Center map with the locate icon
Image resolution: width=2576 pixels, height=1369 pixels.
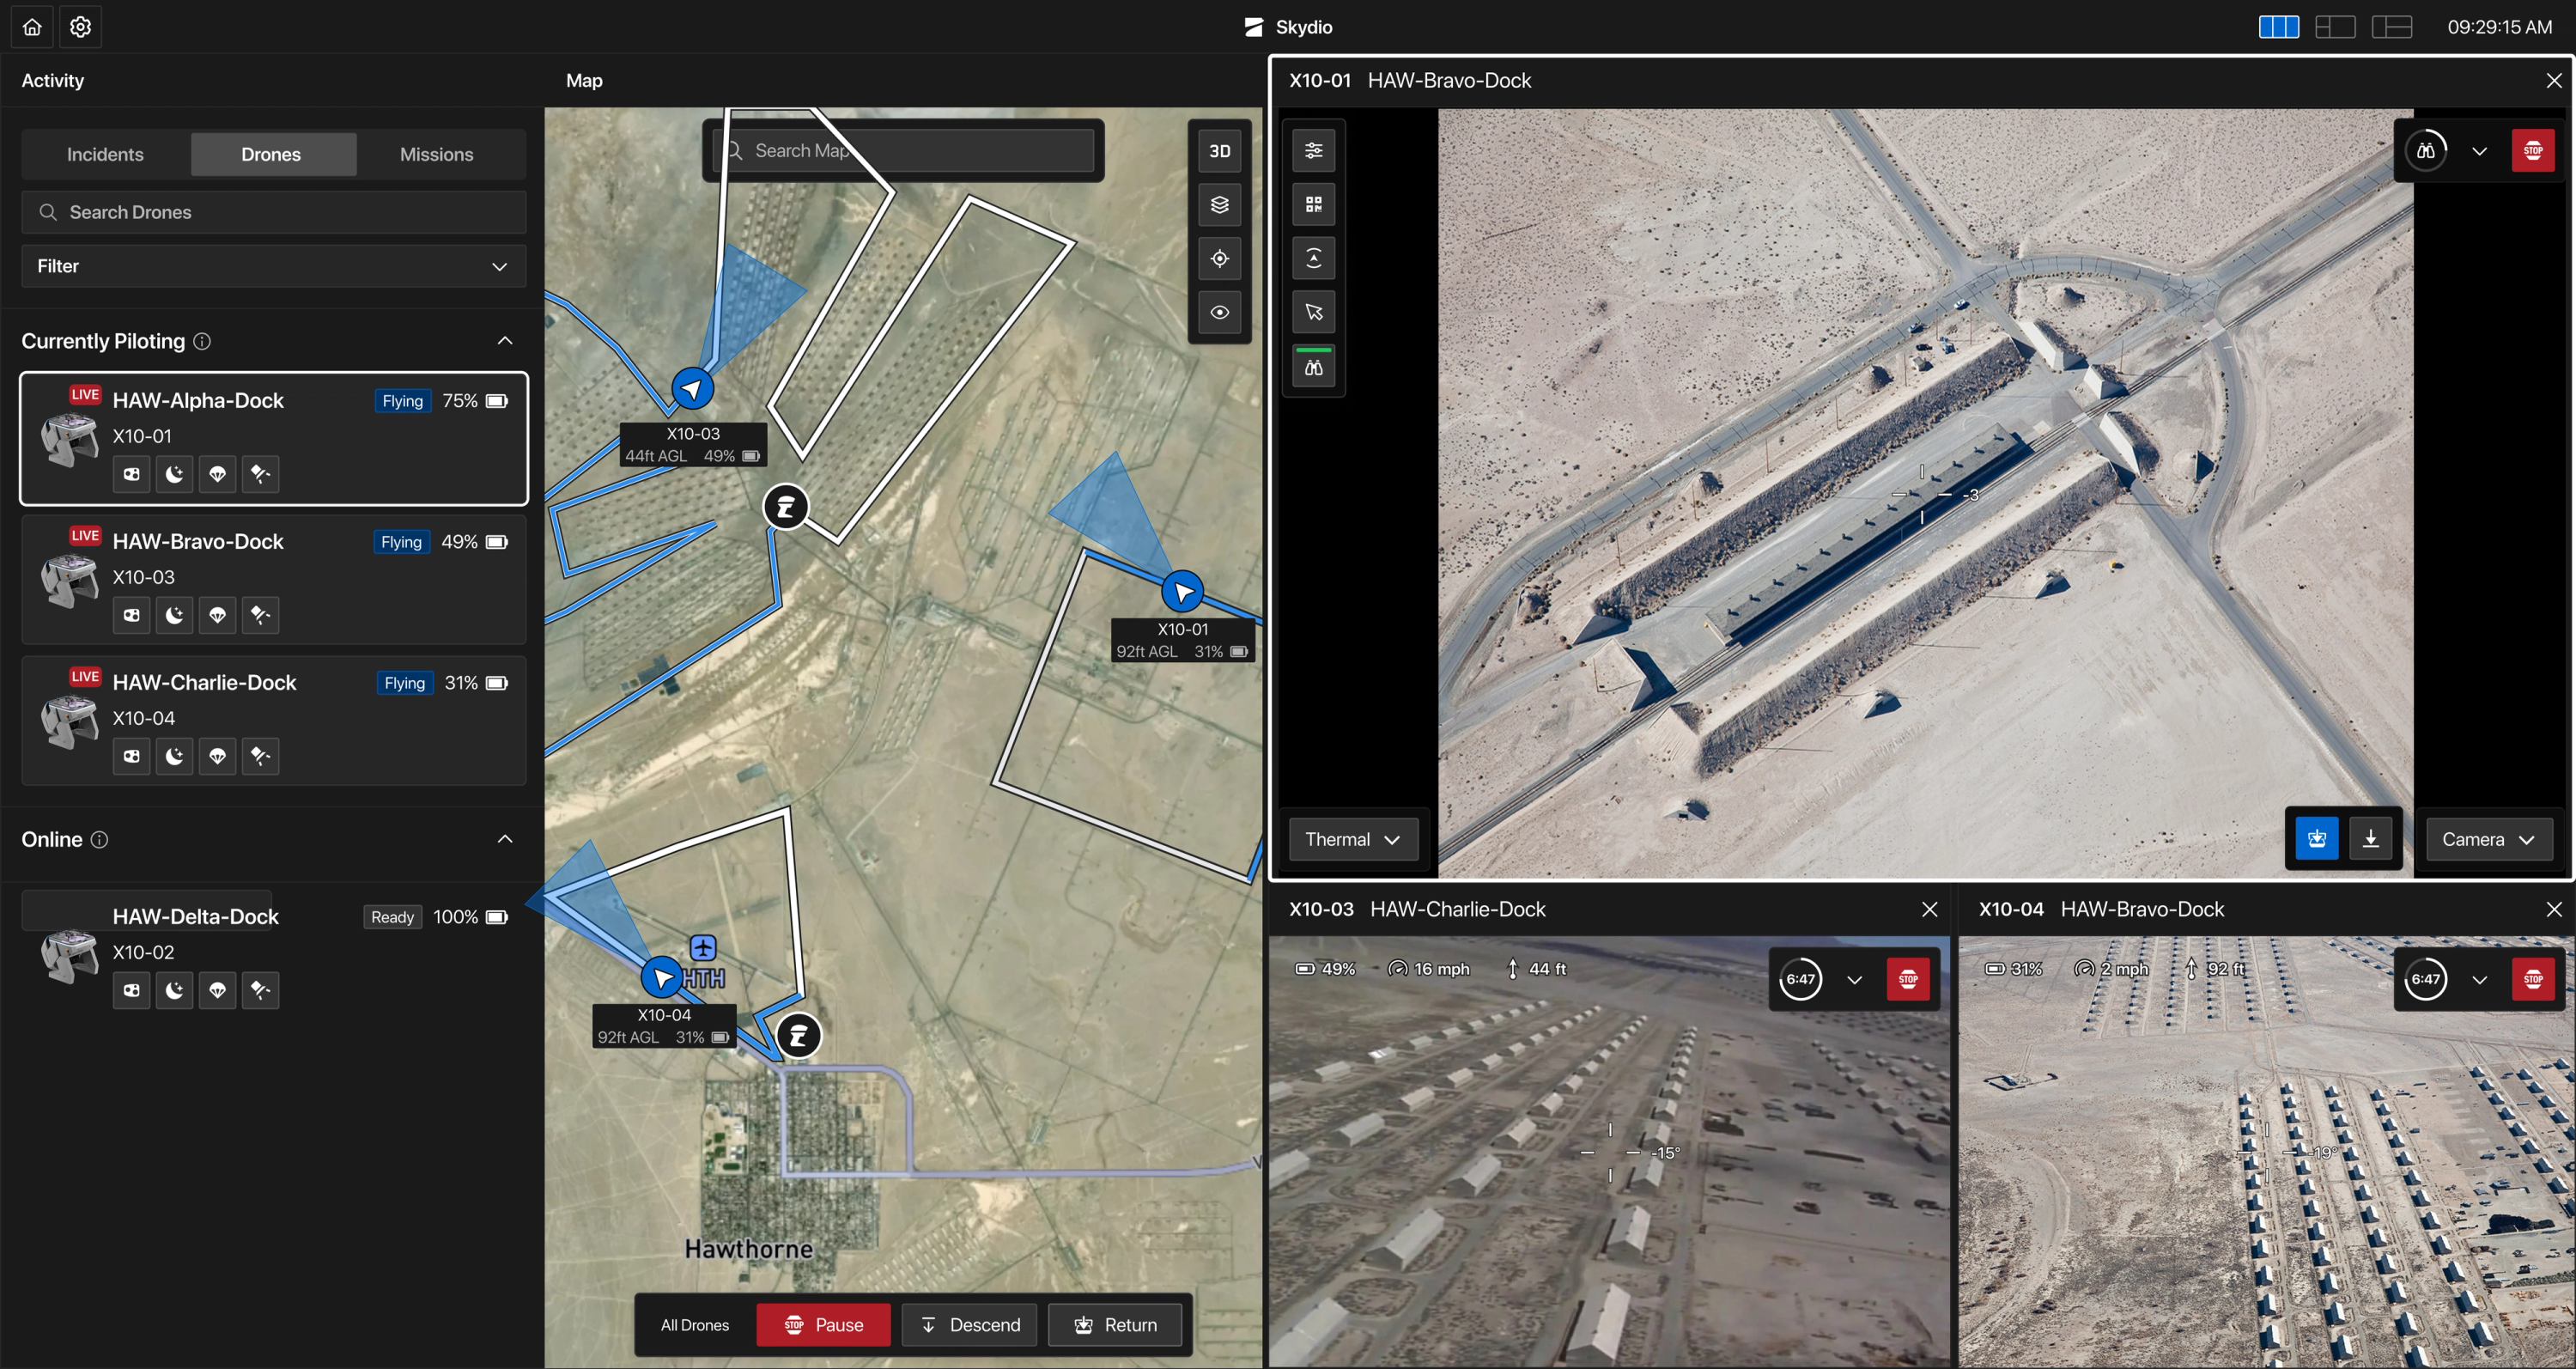[x=1219, y=259]
